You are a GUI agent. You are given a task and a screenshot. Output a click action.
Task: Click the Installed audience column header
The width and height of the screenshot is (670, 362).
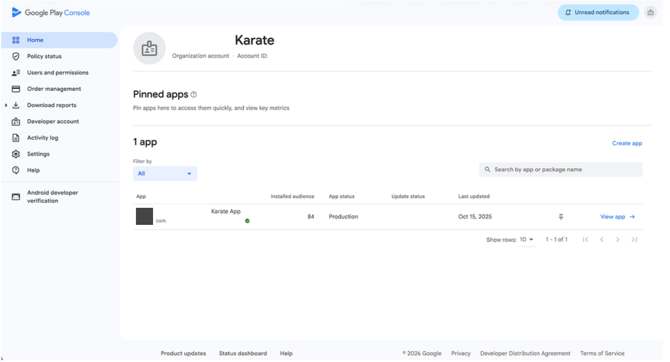pyautogui.click(x=292, y=197)
